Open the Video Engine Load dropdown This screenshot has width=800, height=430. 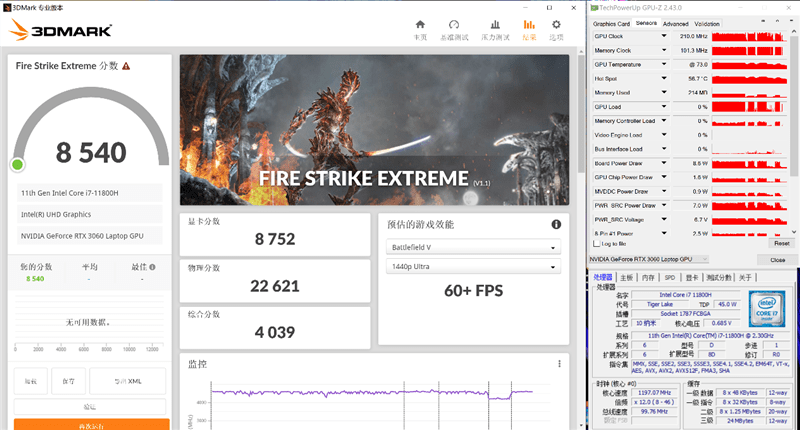click(664, 135)
